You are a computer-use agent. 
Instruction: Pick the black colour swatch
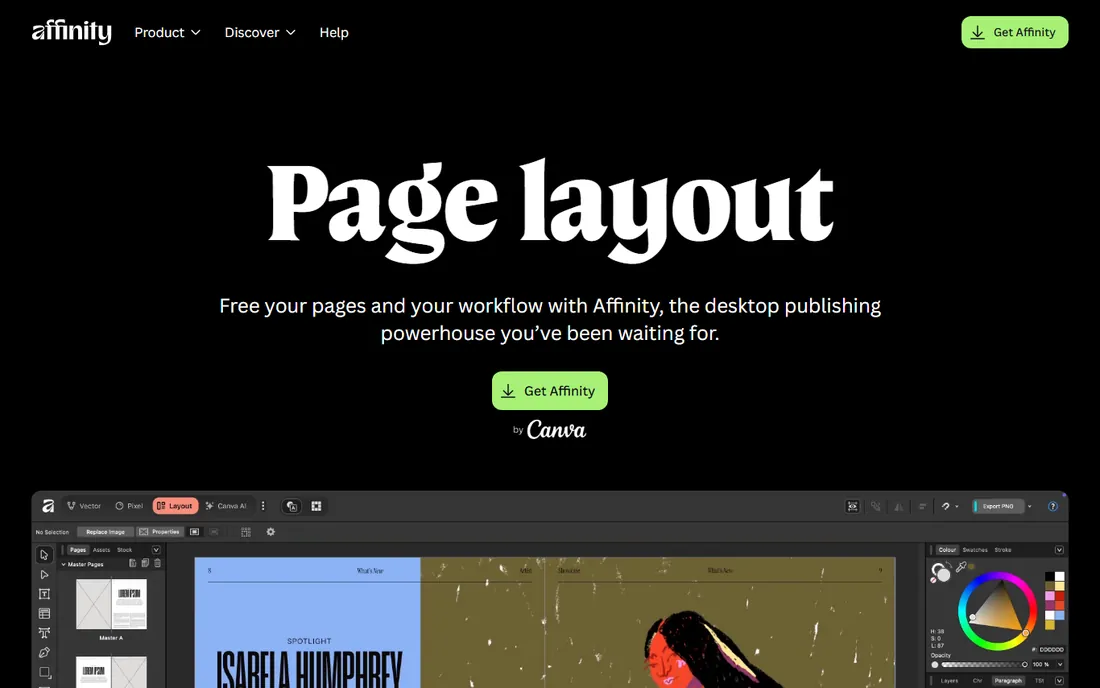pyautogui.click(x=1049, y=576)
